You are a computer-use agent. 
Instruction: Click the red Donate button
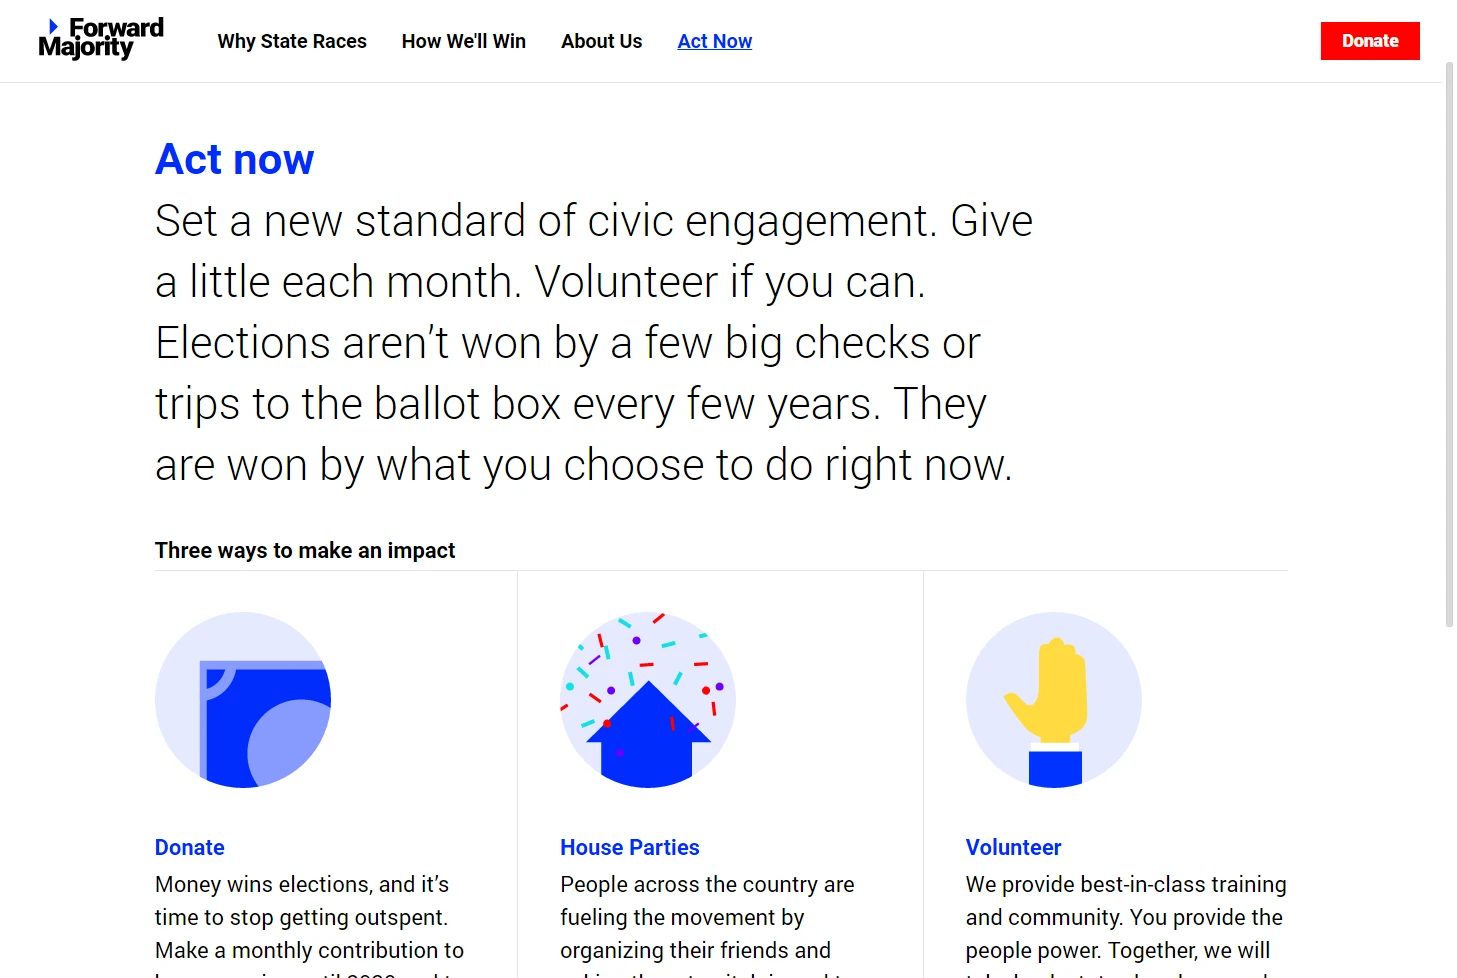coord(1370,41)
